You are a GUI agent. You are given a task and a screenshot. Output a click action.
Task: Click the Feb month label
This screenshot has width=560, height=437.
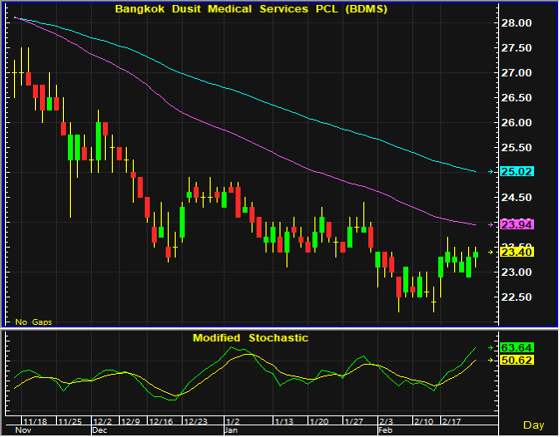click(x=385, y=430)
